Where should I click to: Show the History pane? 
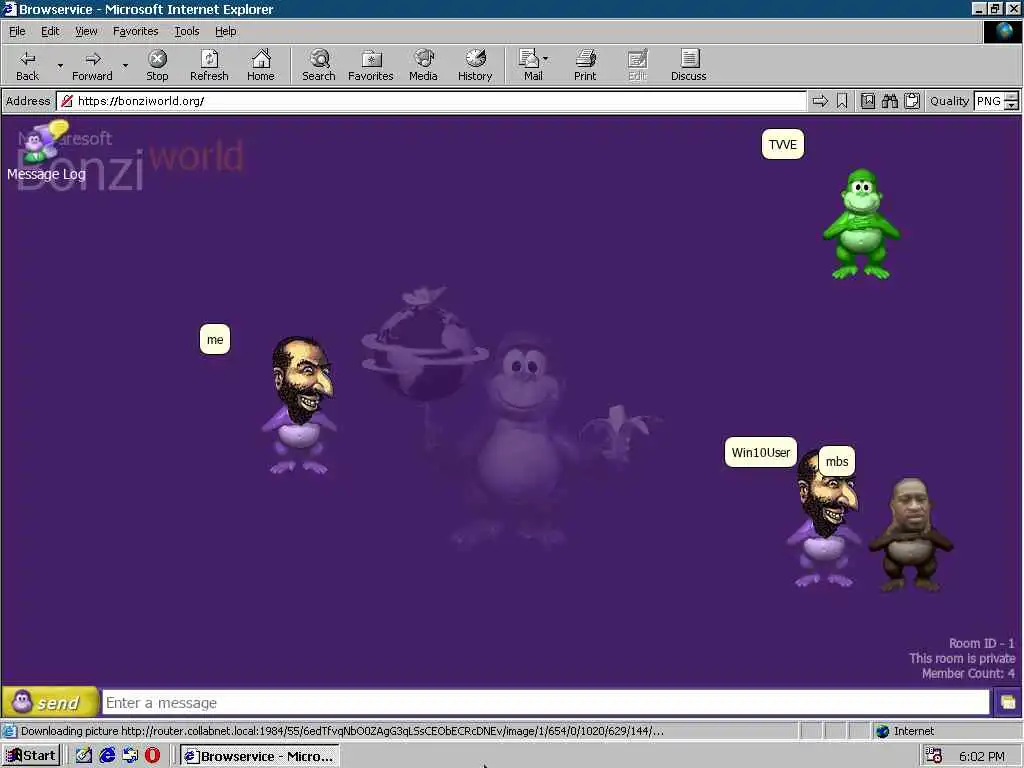pyautogui.click(x=475, y=65)
